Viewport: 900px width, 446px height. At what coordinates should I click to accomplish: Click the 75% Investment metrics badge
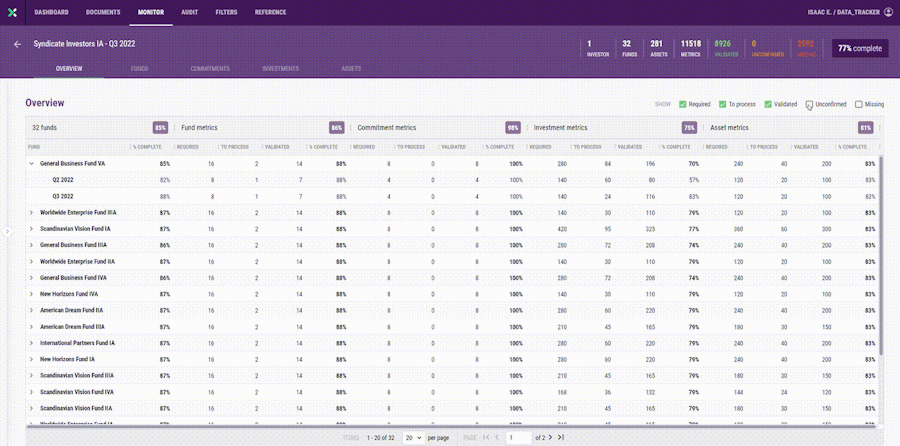pyautogui.click(x=689, y=127)
